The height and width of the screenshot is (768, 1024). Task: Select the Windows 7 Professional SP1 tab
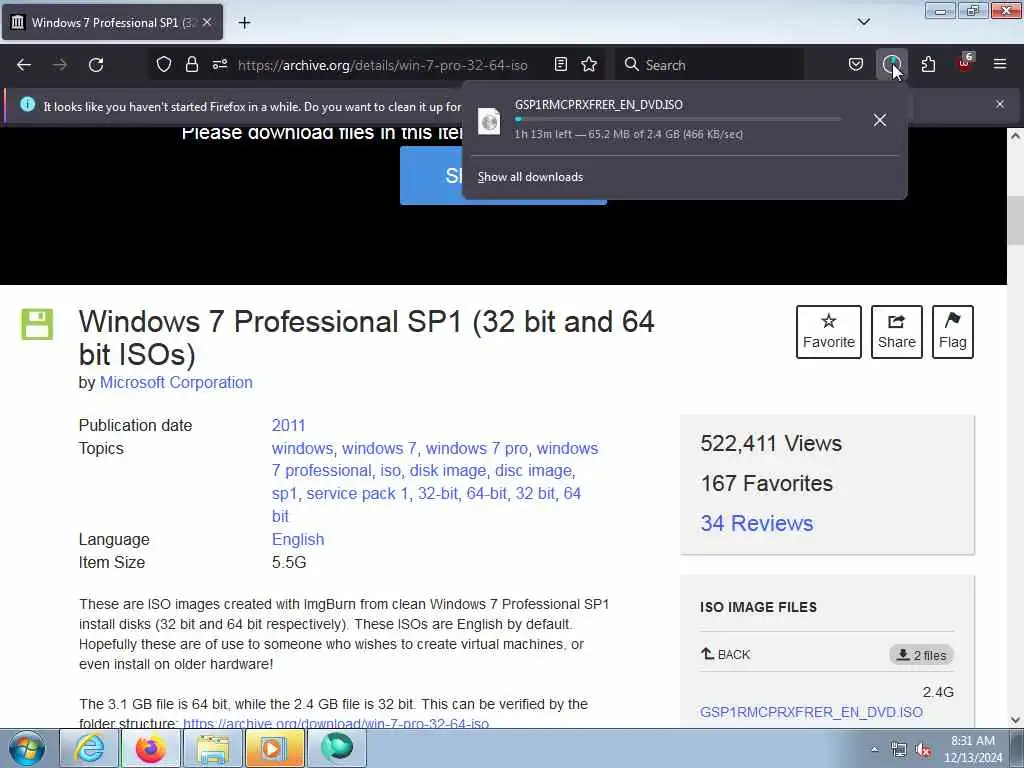coord(112,22)
